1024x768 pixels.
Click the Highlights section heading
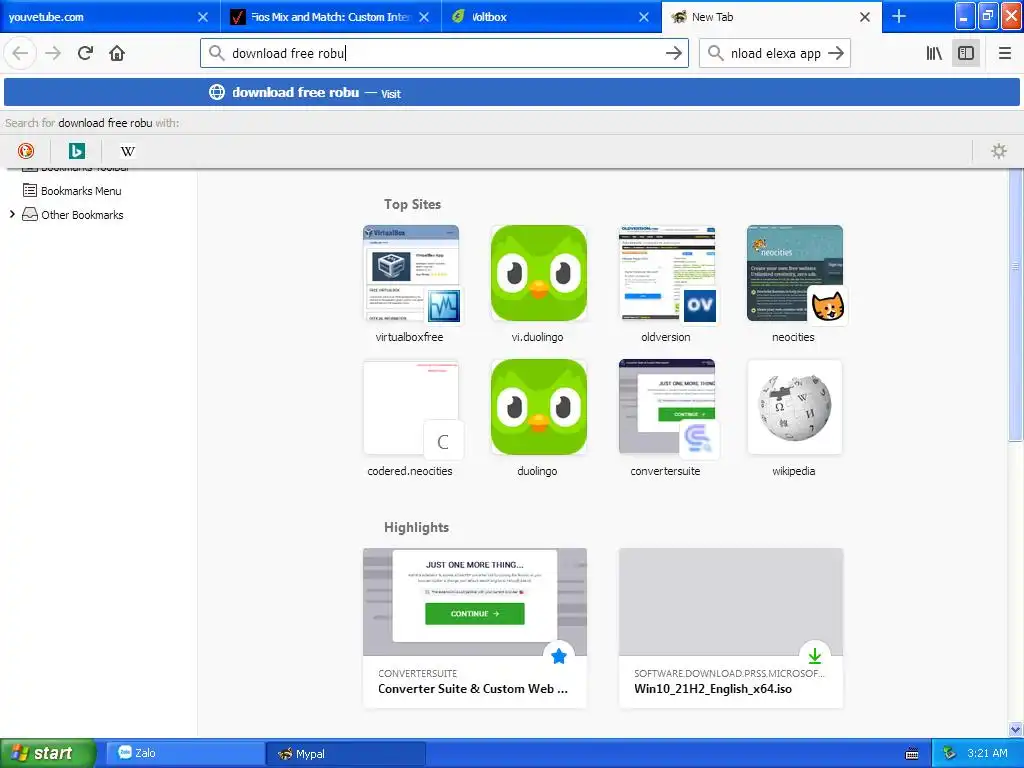click(416, 527)
